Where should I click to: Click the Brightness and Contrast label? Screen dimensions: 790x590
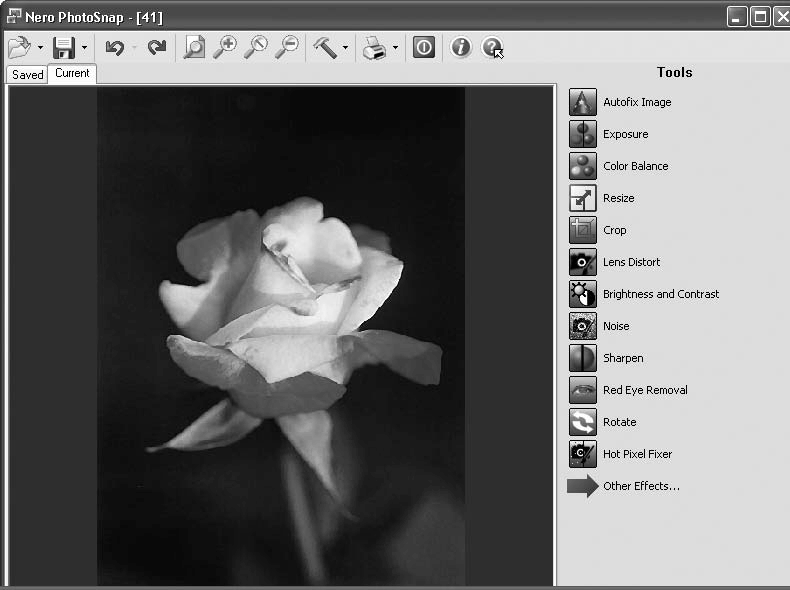(x=661, y=294)
